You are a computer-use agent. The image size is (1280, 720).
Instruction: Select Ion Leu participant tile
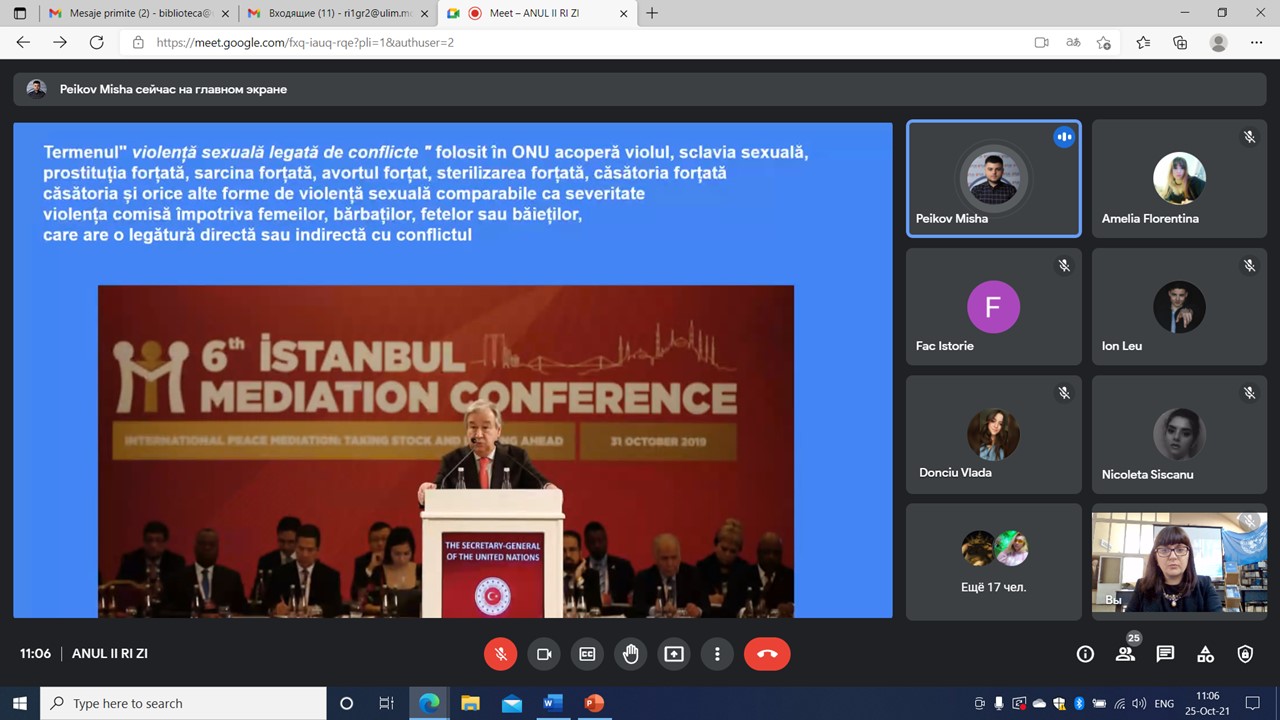pos(1179,306)
